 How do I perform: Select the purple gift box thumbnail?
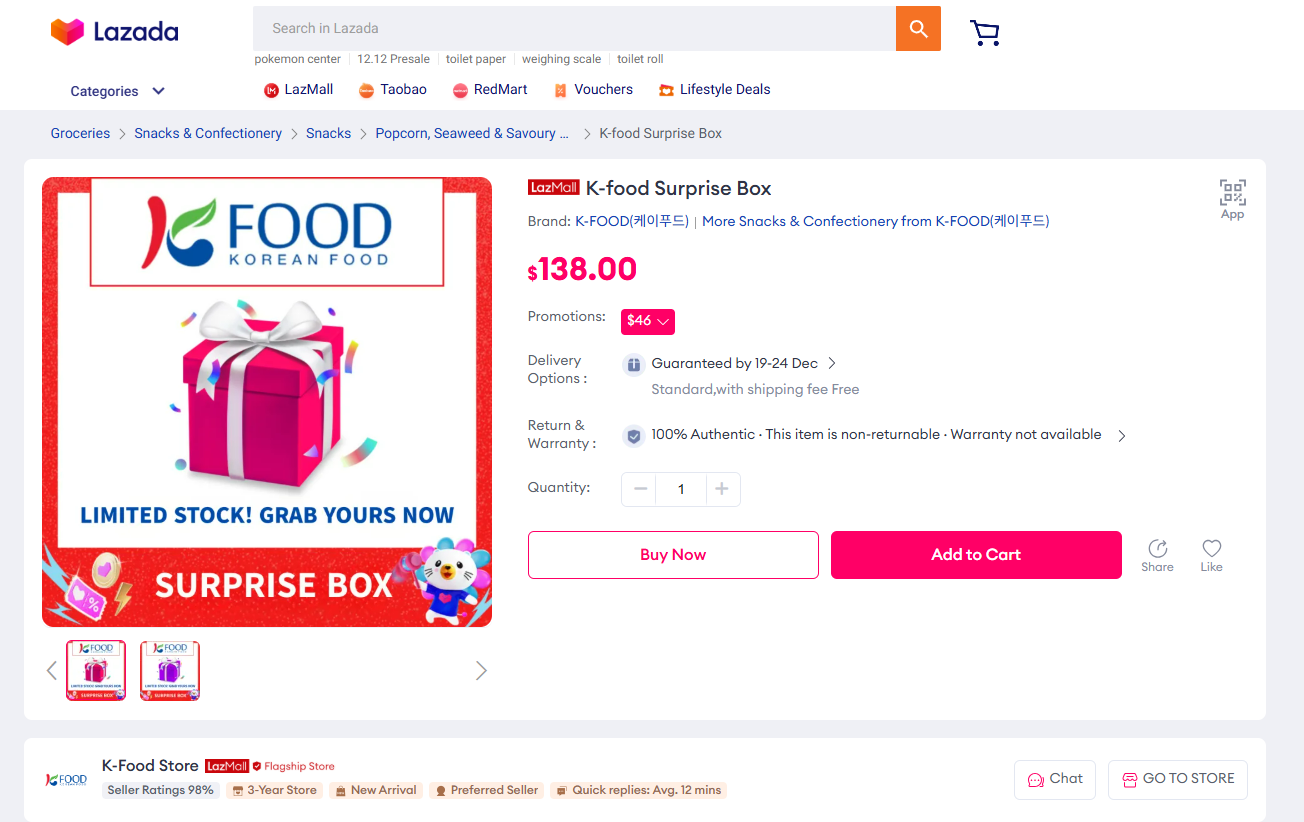(x=170, y=670)
